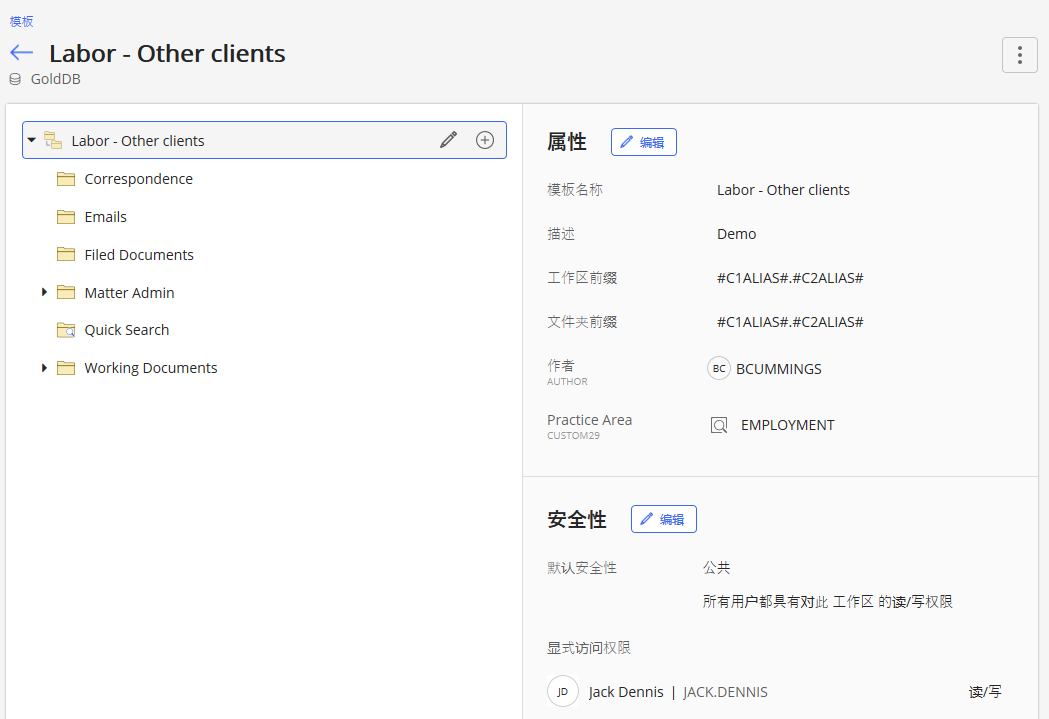
Task: Click 编辑 button next to 属性
Action: pos(643,142)
